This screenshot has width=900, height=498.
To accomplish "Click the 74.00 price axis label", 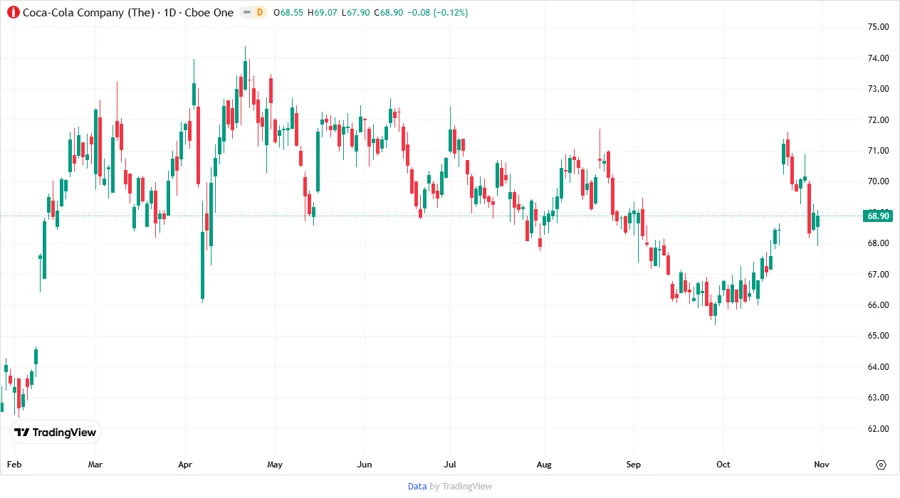I will coord(878,58).
